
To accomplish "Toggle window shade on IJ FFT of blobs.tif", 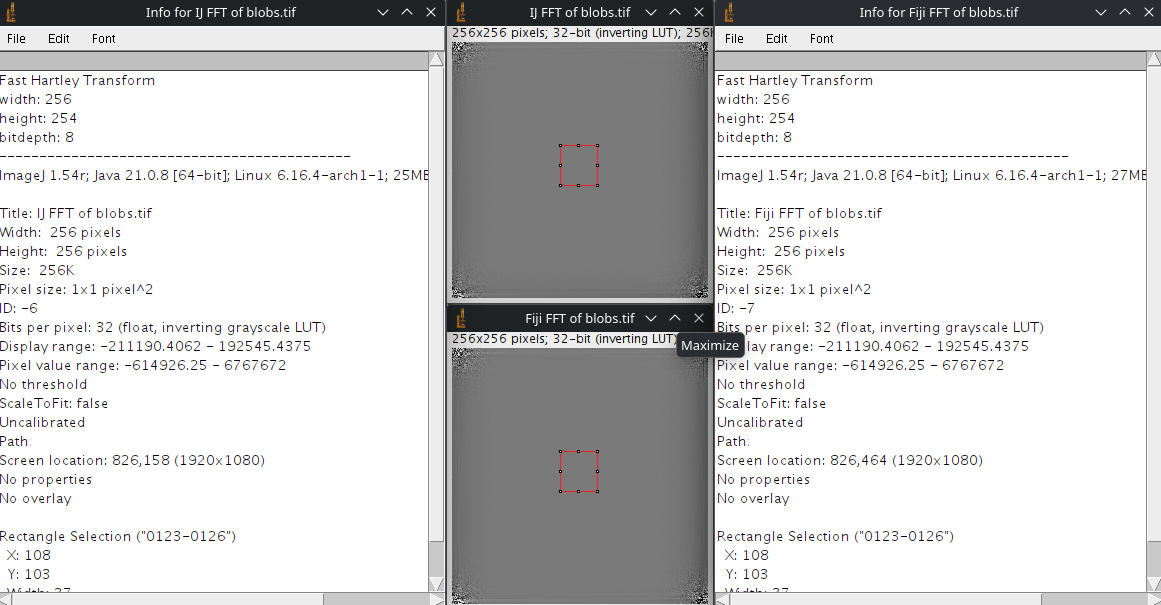I will [650, 13].
